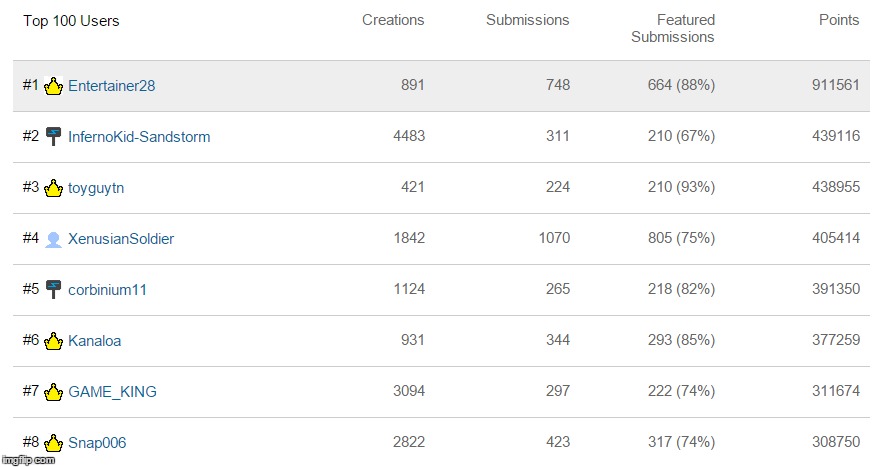The height and width of the screenshot is (467, 884).
Task: Click the crown icon beside Snap006
Action: coord(54,443)
